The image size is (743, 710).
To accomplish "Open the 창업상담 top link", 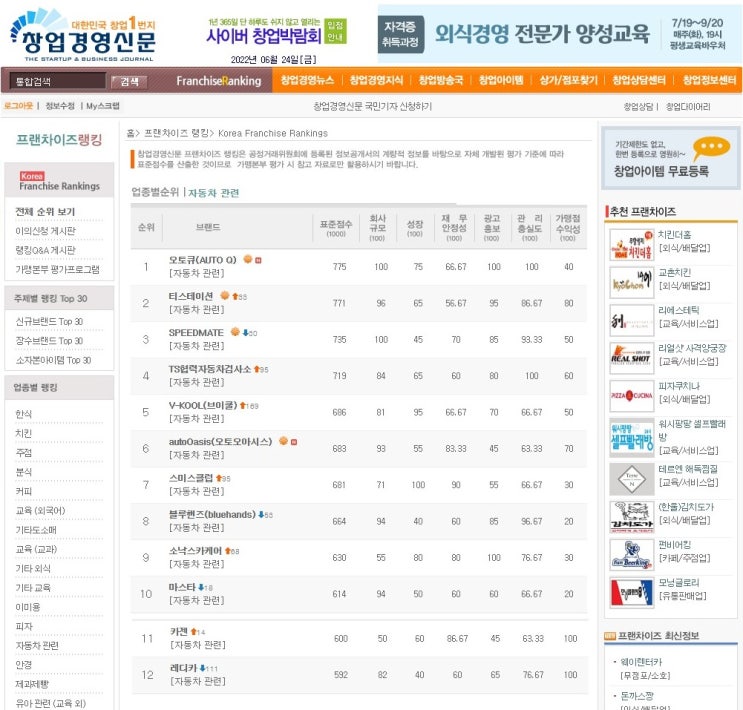I will point(638,107).
